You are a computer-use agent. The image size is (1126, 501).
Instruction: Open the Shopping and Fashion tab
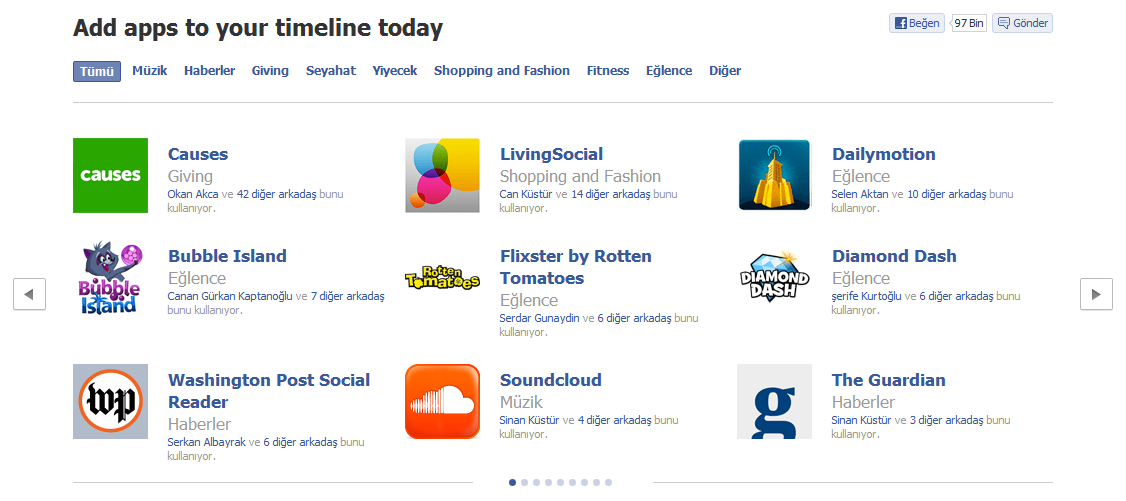[x=502, y=71]
